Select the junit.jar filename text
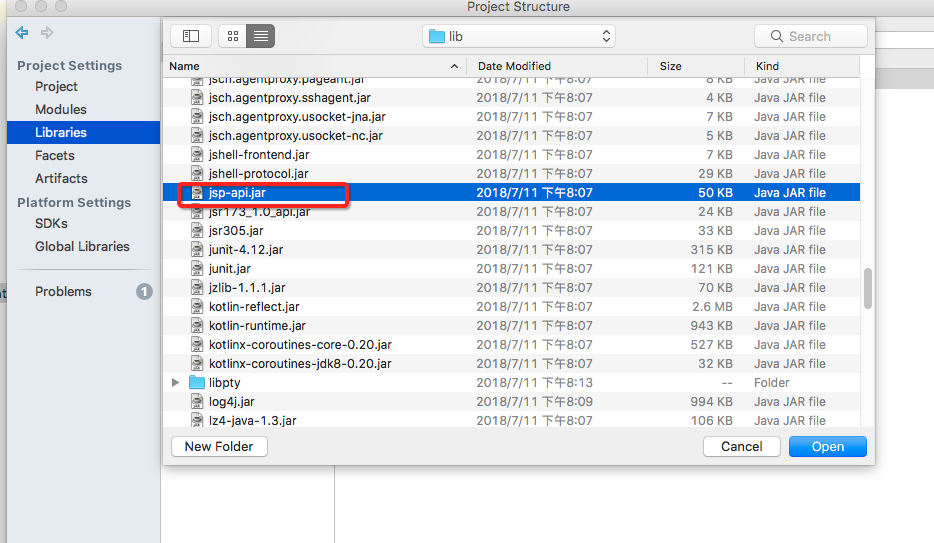Screen dimensions: 934x543 230,269
